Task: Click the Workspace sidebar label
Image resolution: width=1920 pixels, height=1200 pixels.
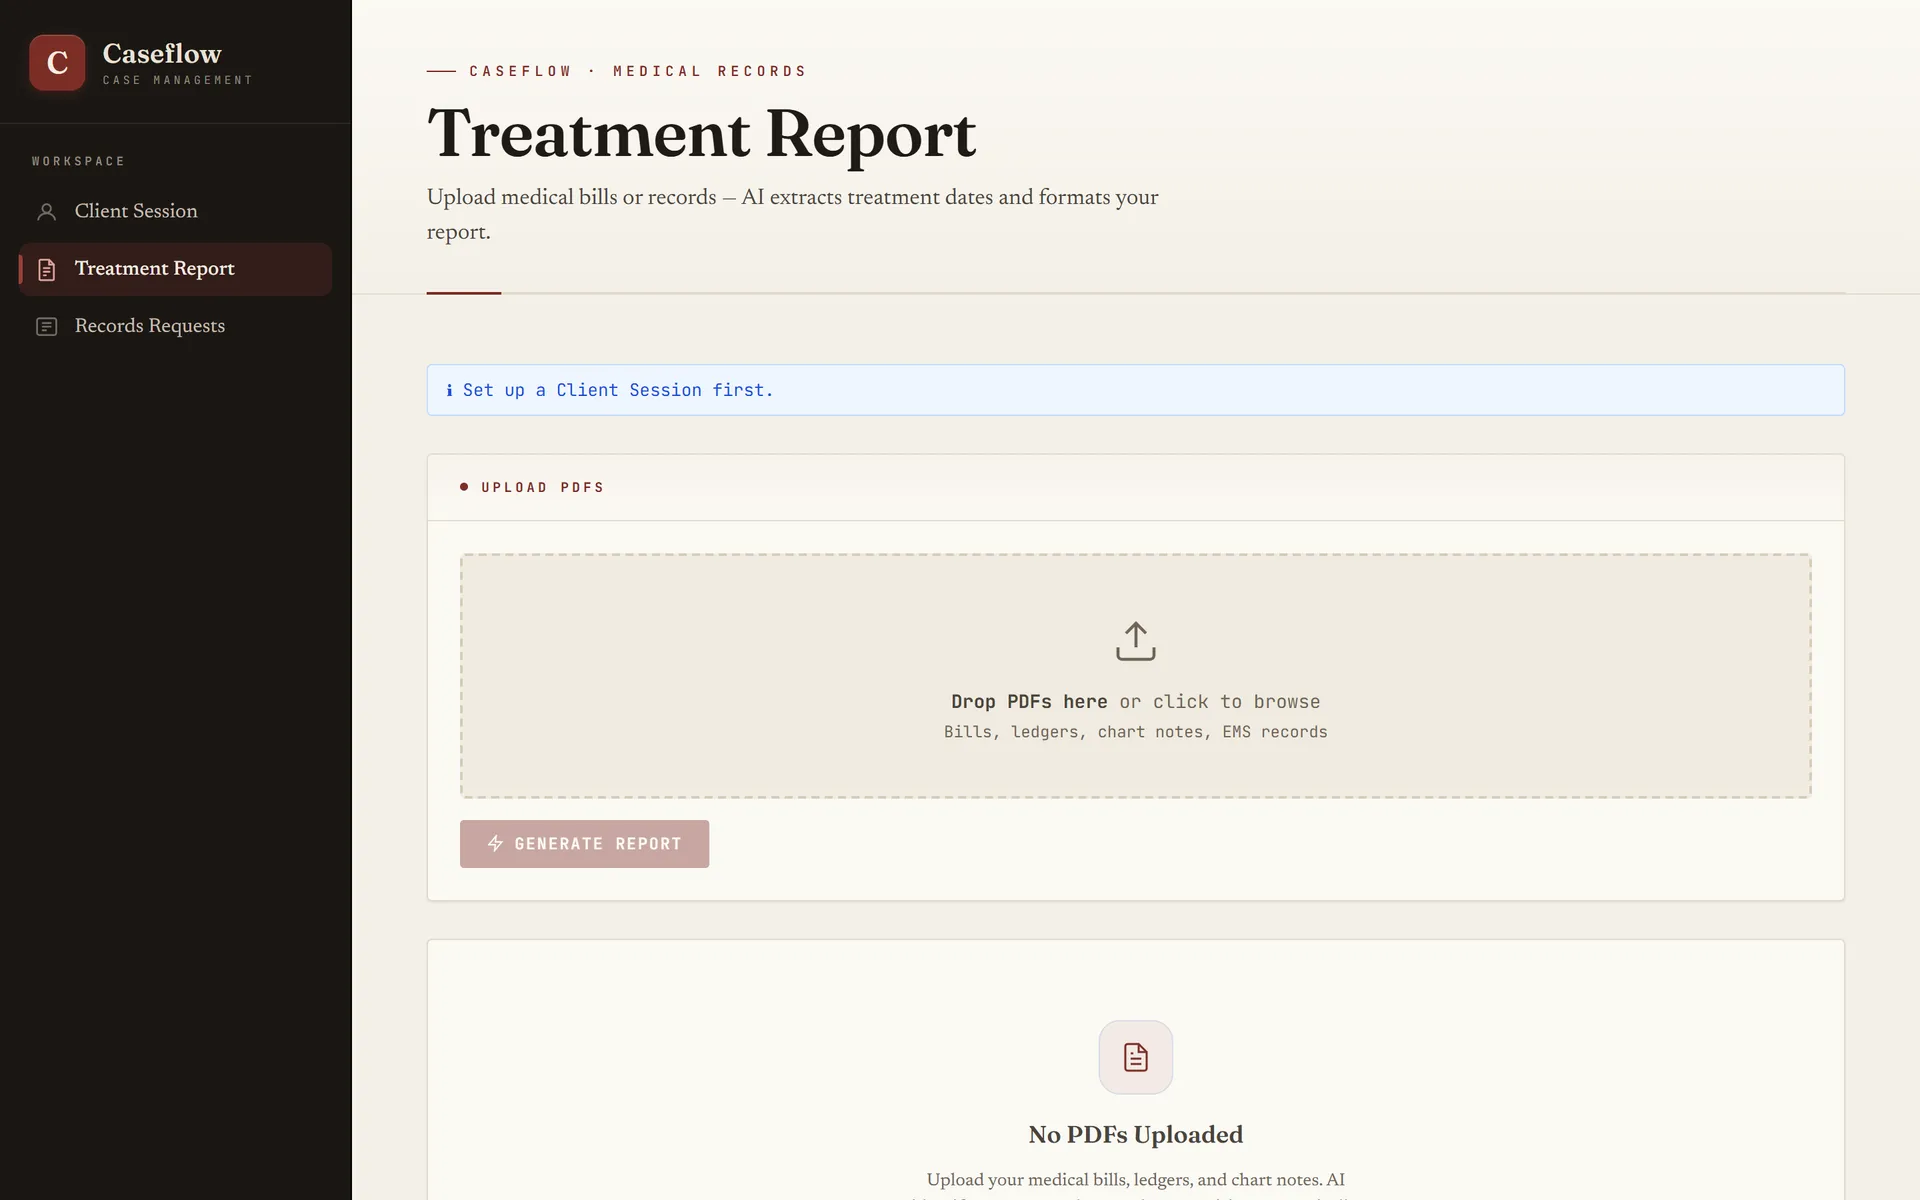Action: click(x=78, y=161)
